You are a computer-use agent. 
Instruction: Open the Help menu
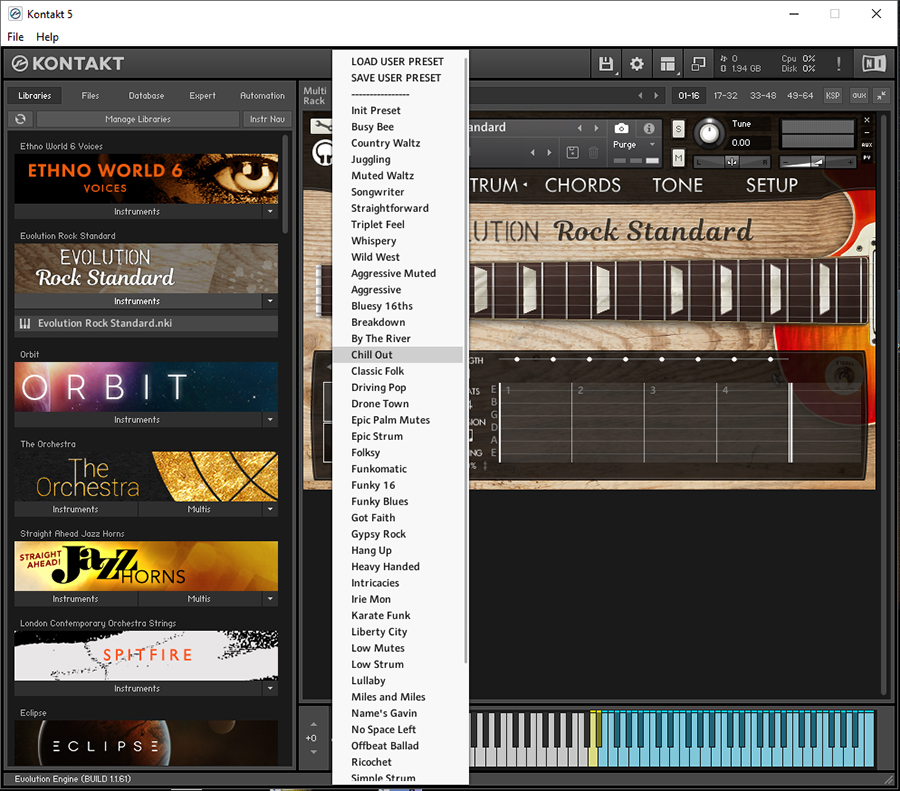[47, 37]
